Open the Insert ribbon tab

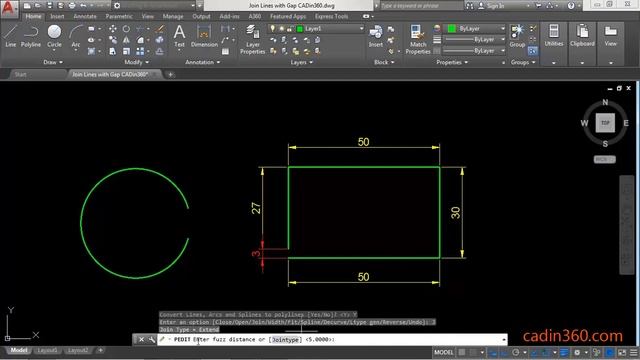coord(57,16)
